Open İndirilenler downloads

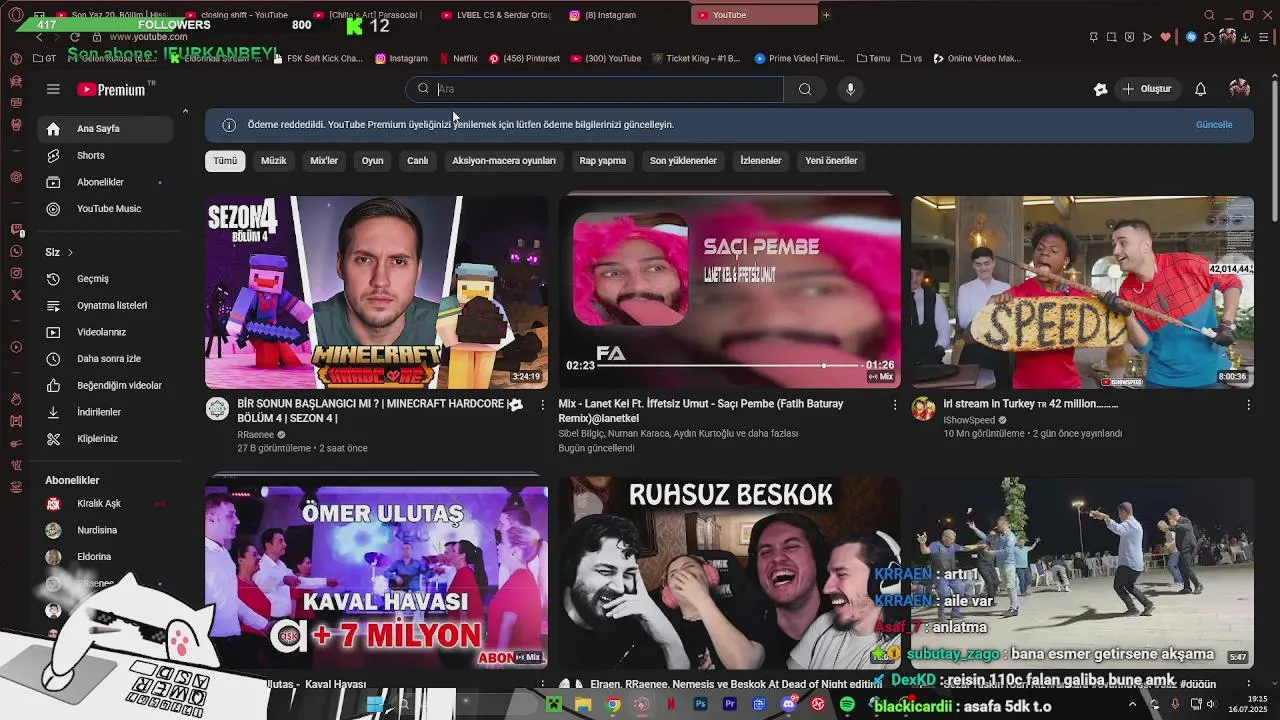pos(105,412)
